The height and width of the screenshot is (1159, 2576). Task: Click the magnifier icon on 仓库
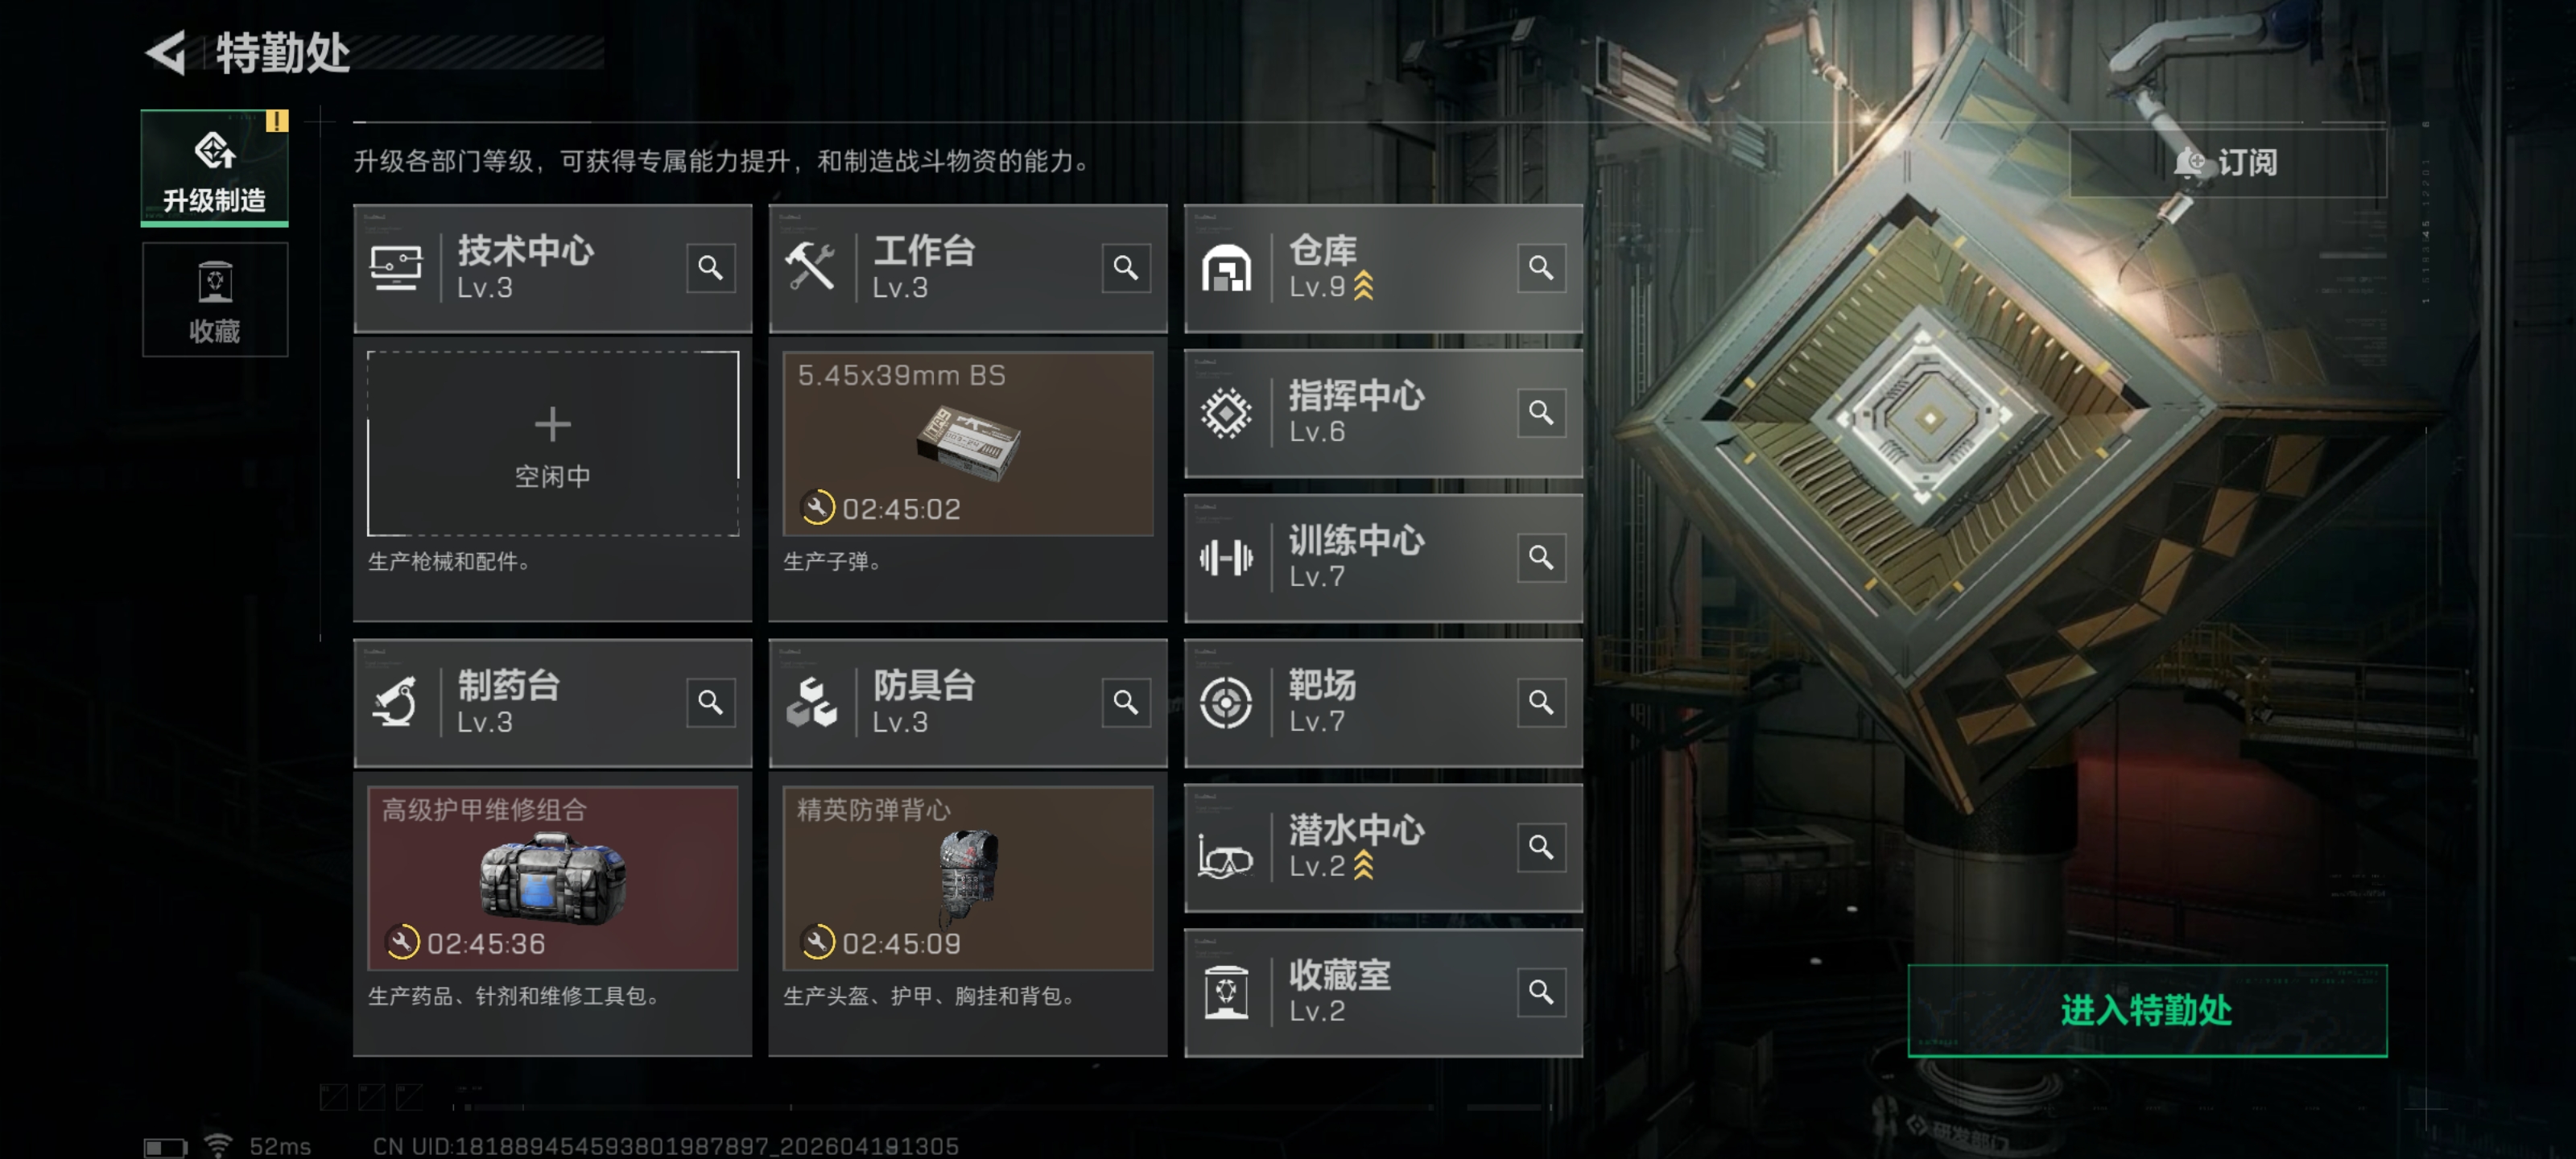(x=1541, y=268)
